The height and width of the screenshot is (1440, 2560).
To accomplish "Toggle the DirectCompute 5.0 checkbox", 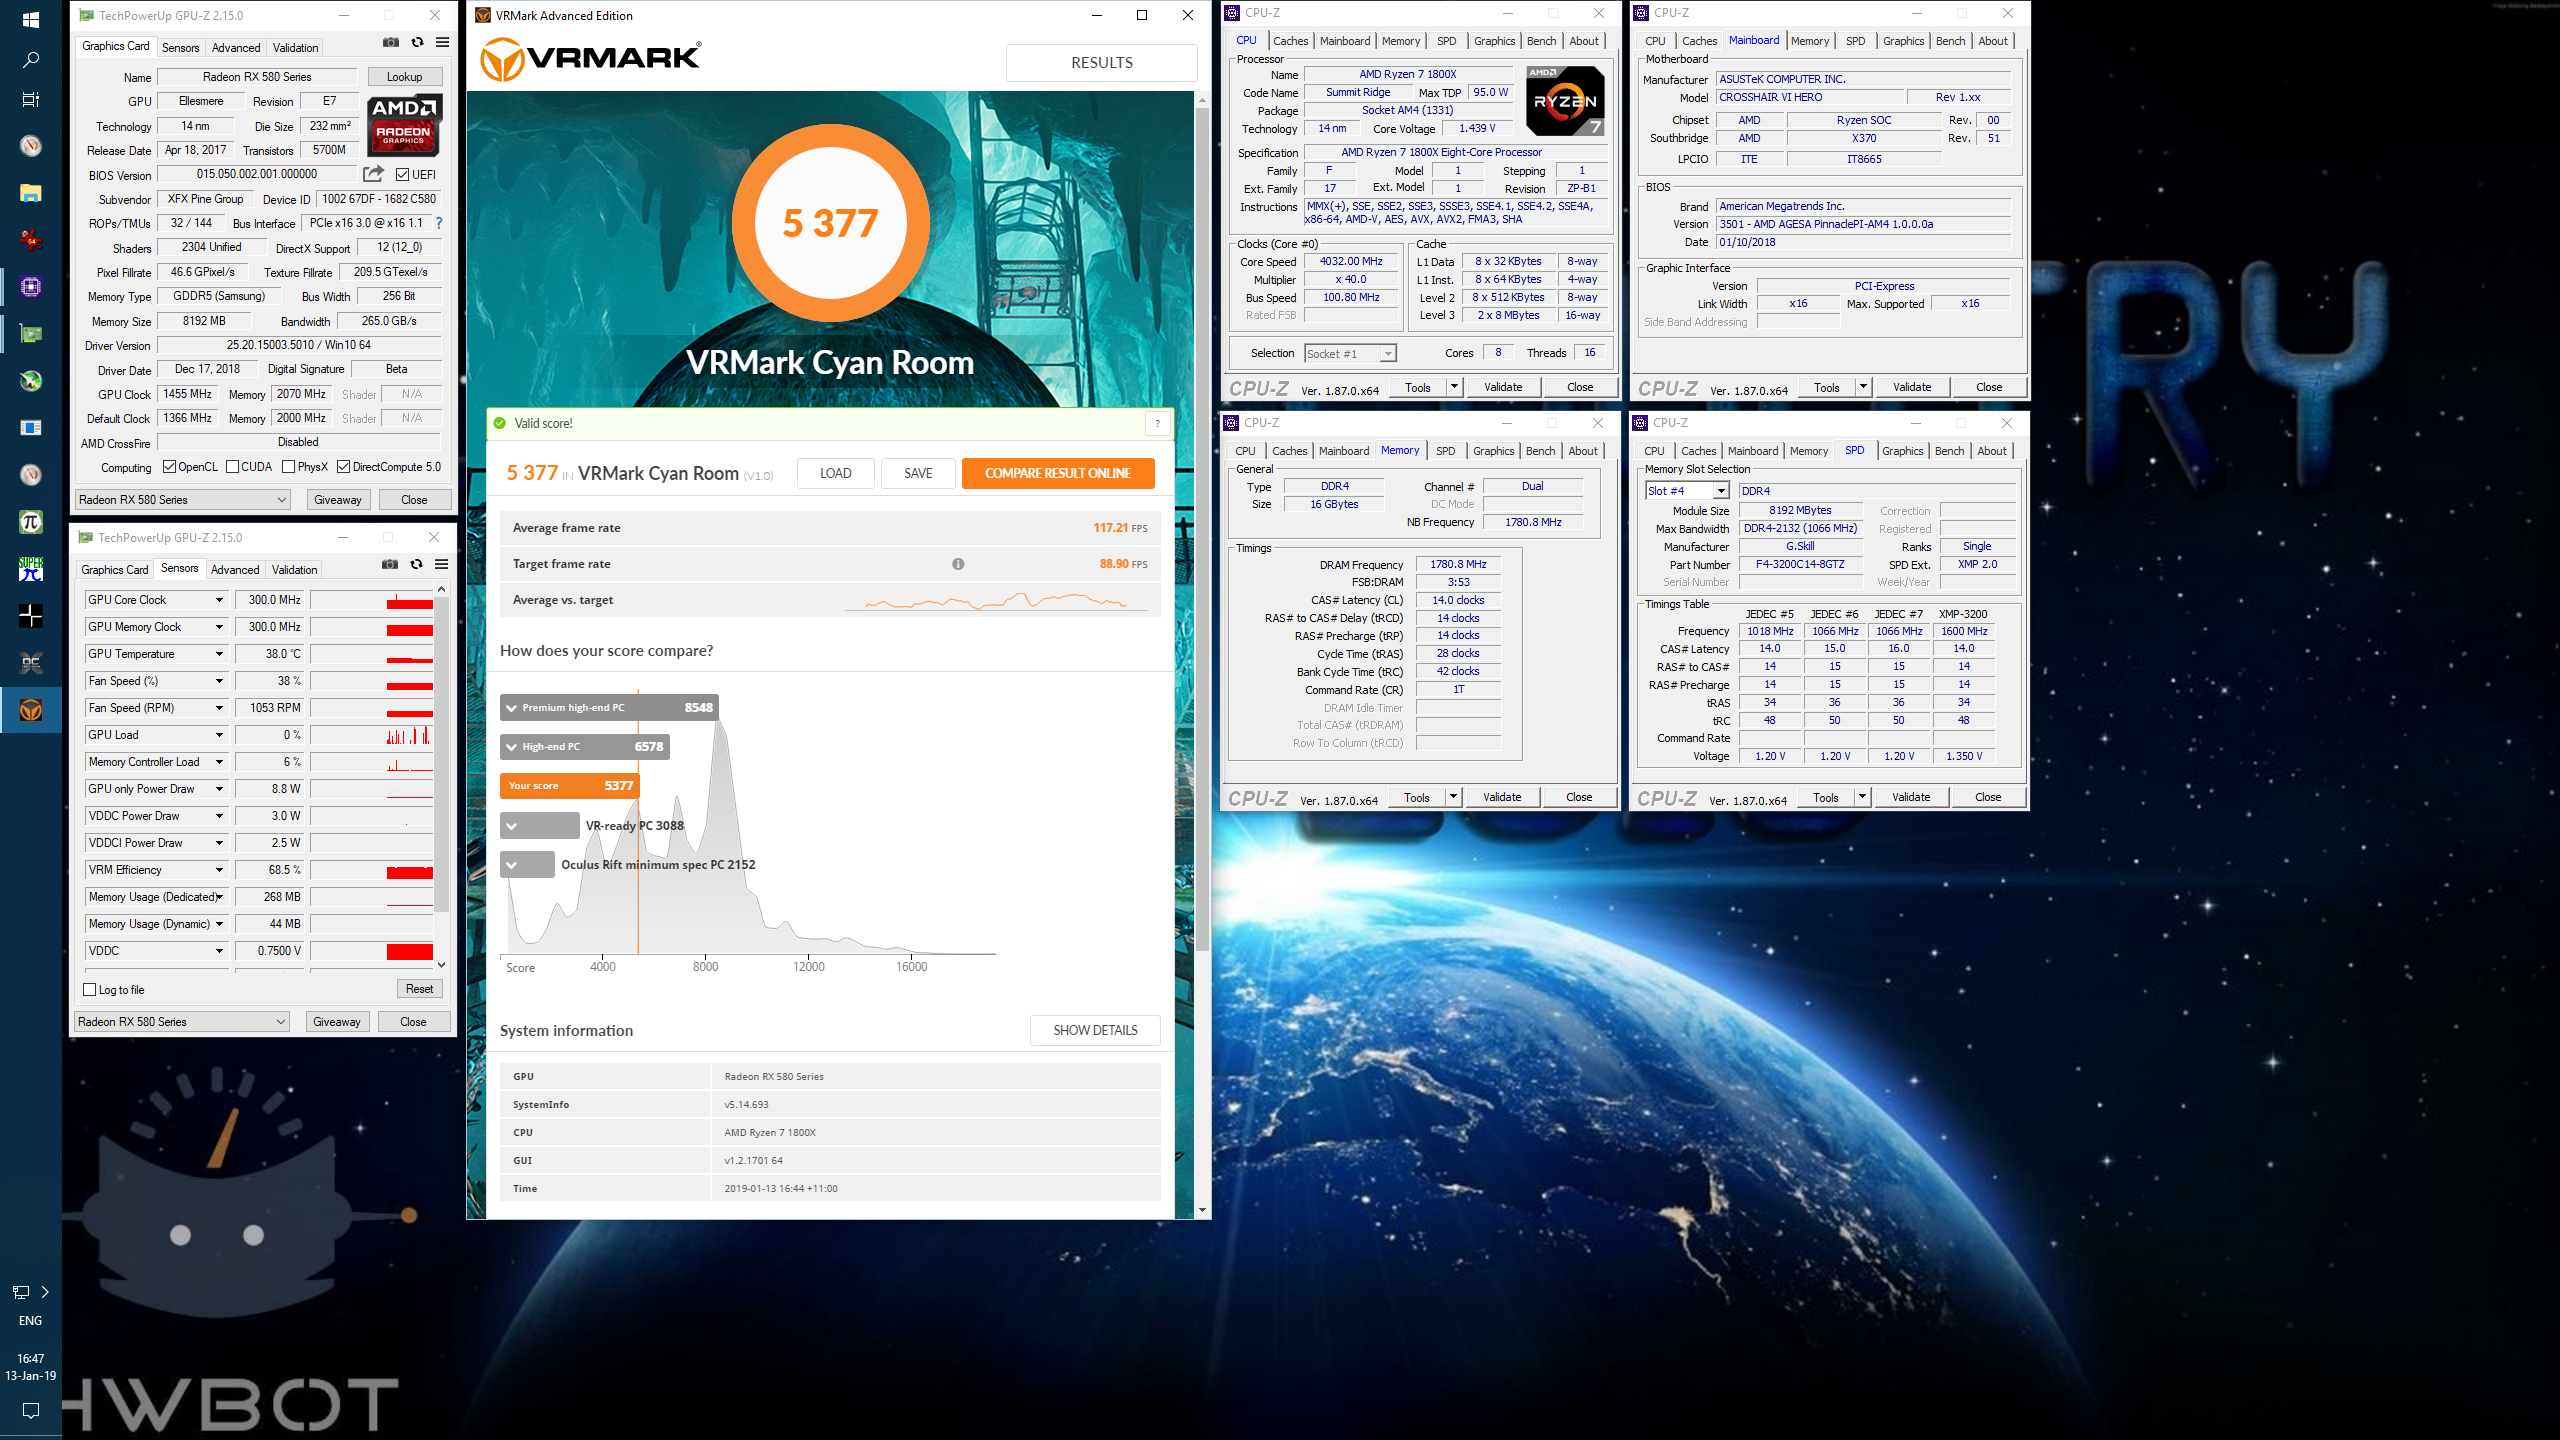I will tap(343, 467).
